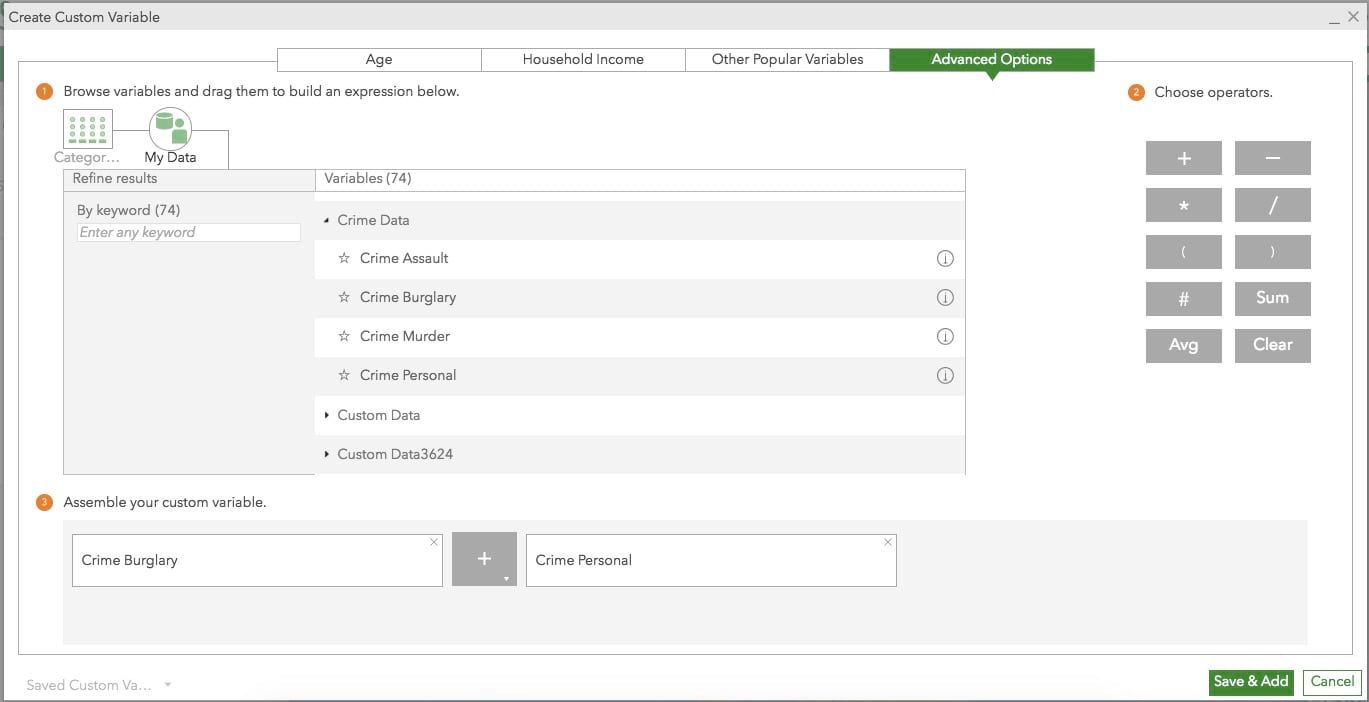Select the My Data icon

point(170,130)
